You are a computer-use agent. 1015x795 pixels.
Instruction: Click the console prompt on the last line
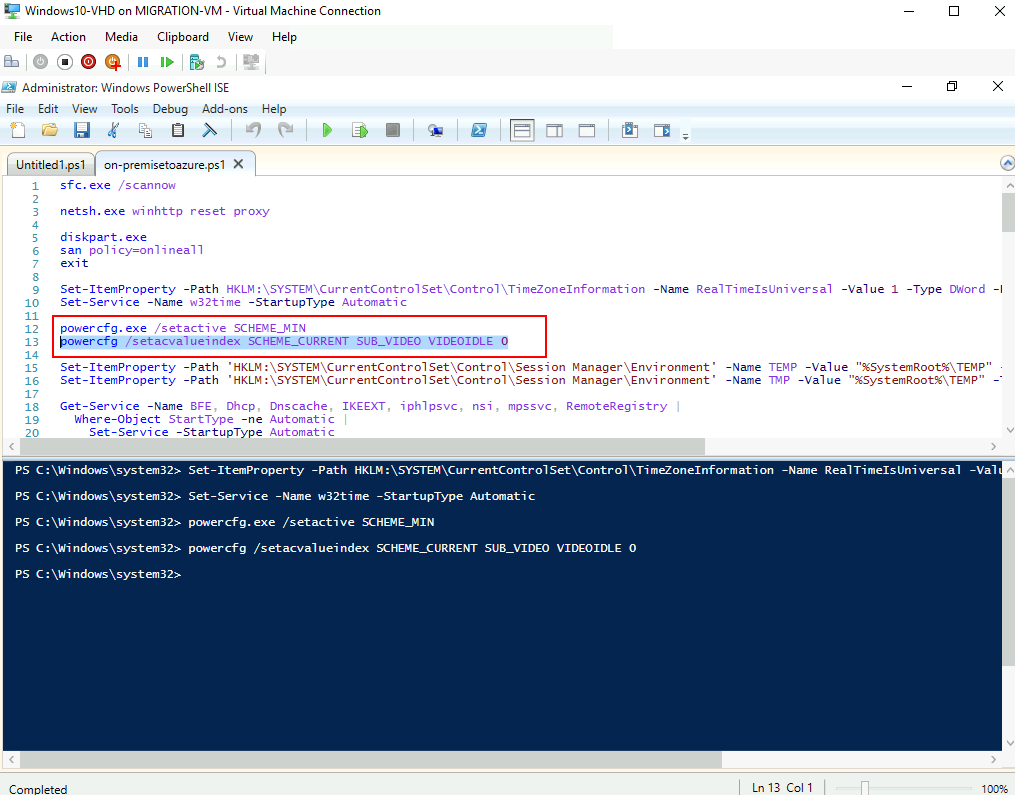tap(98, 574)
